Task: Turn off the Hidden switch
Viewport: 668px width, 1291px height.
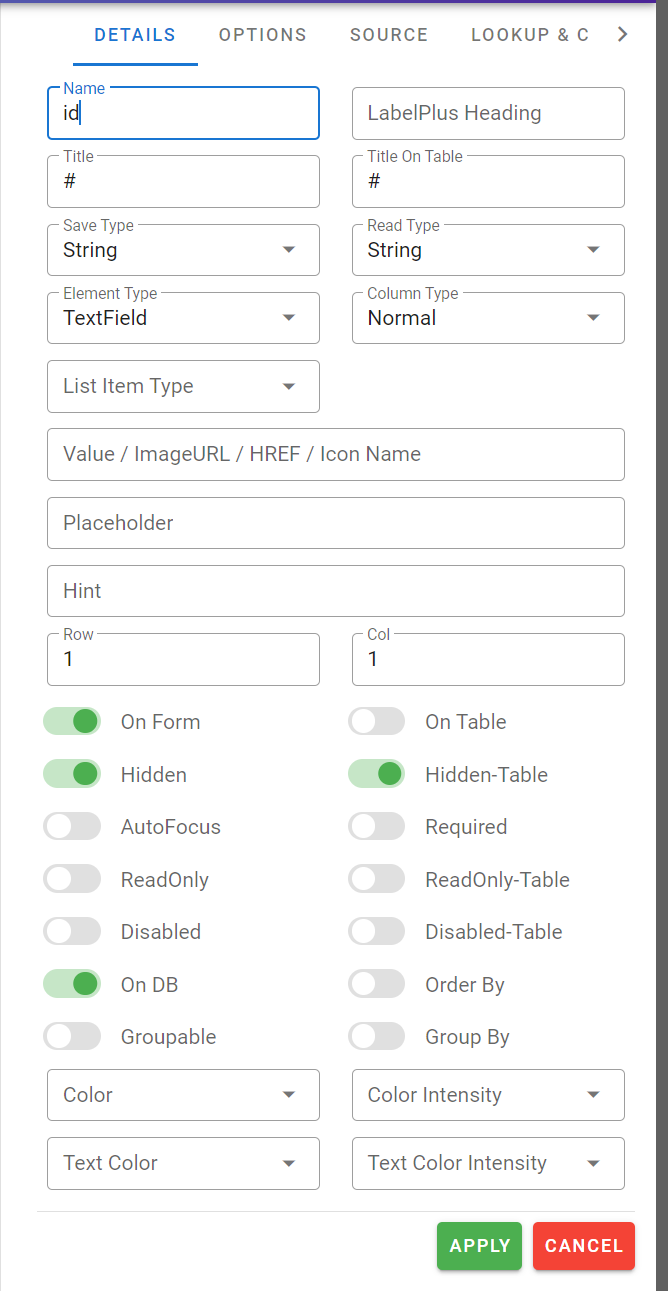Action: [x=72, y=774]
